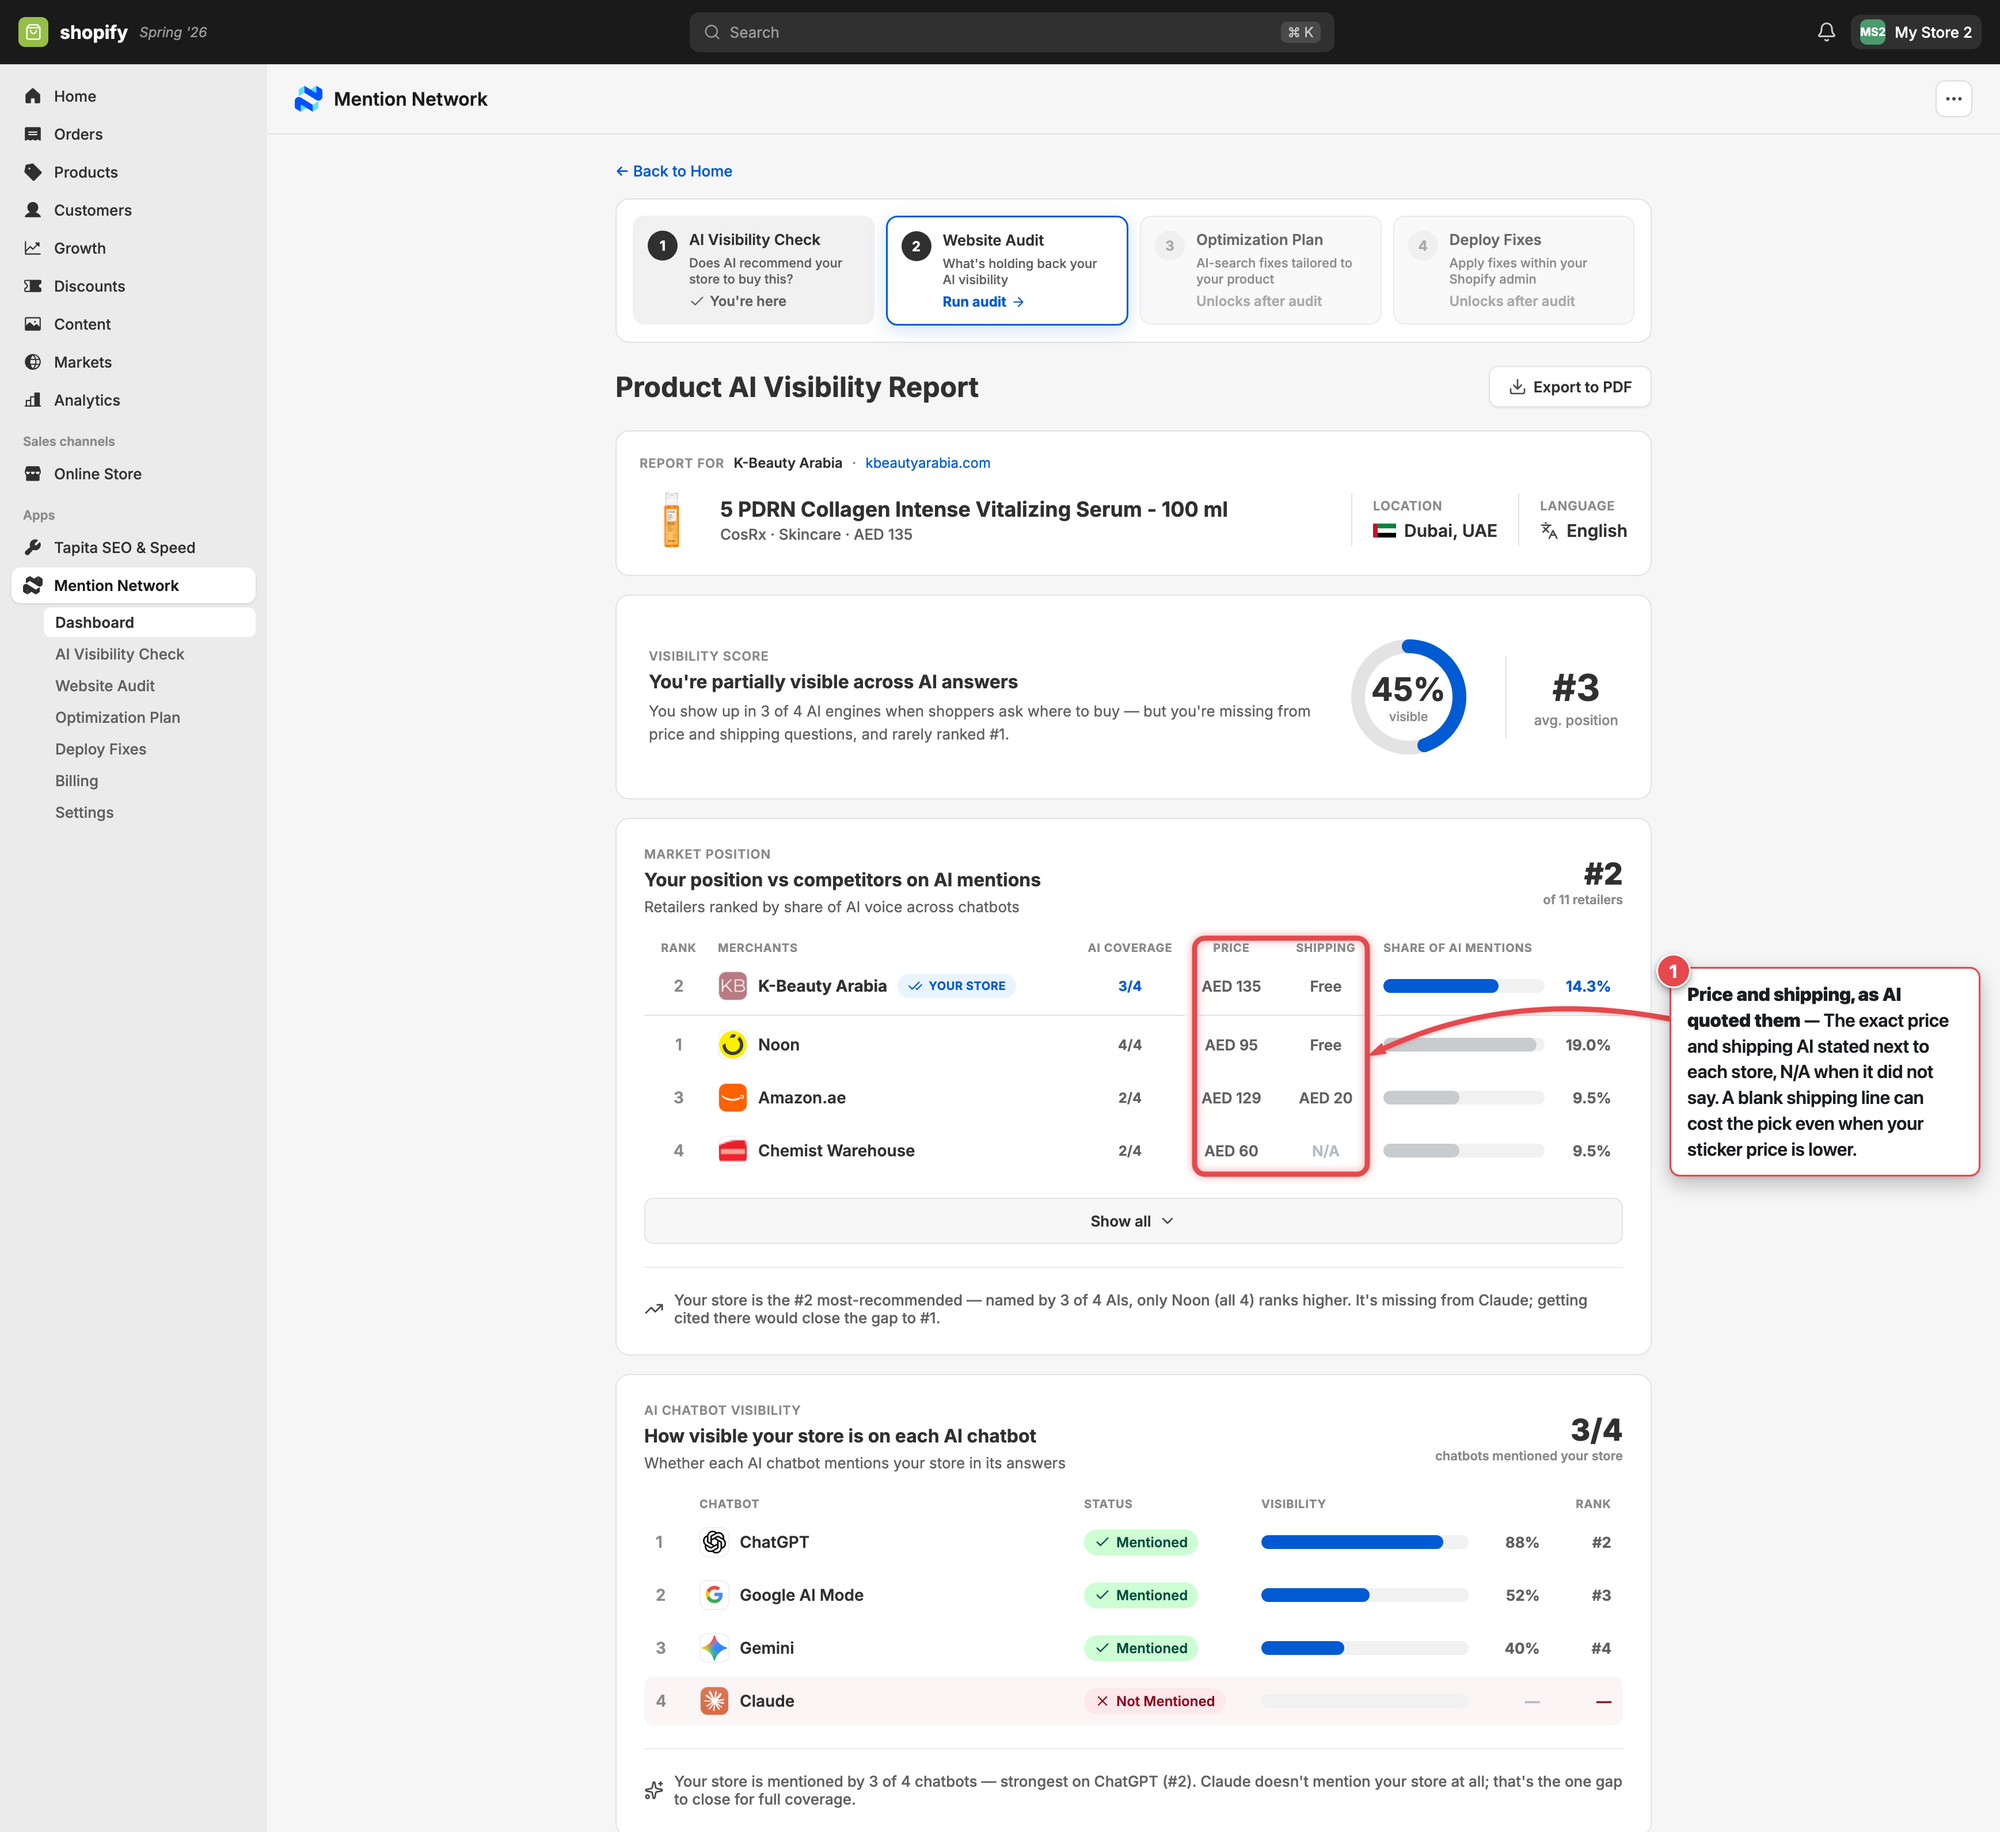2000x1832 pixels.
Task: Open Settings sidebar item
Action: [x=84, y=813]
